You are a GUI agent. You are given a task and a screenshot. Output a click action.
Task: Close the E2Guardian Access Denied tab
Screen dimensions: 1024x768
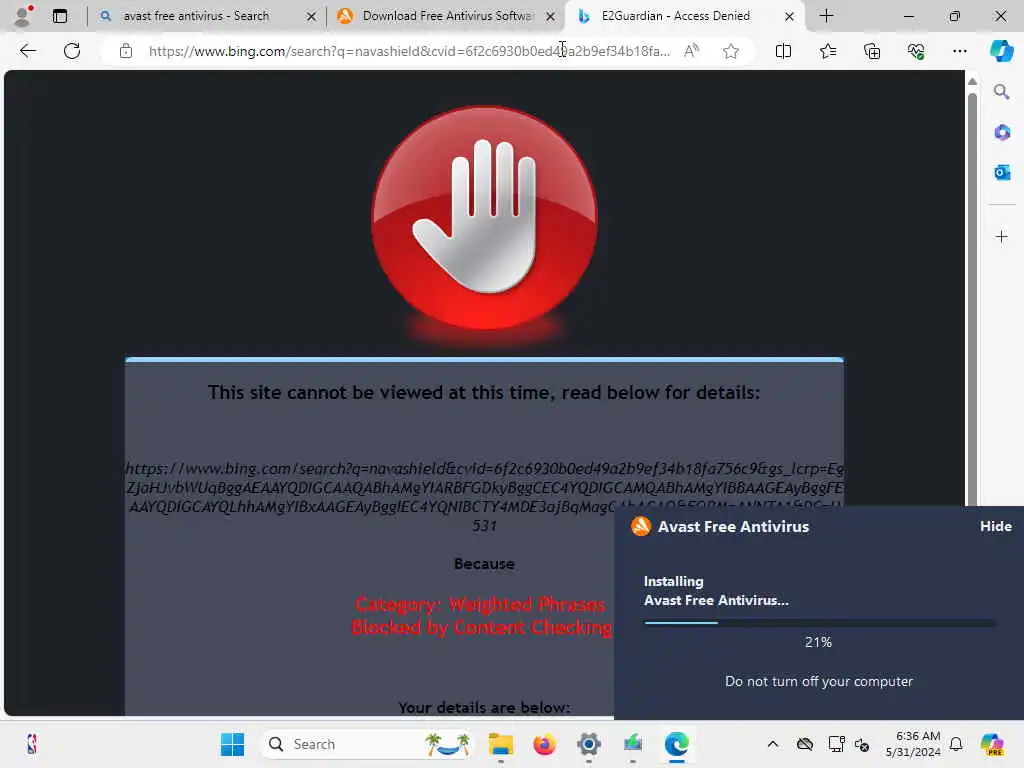[x=789, y=16]
